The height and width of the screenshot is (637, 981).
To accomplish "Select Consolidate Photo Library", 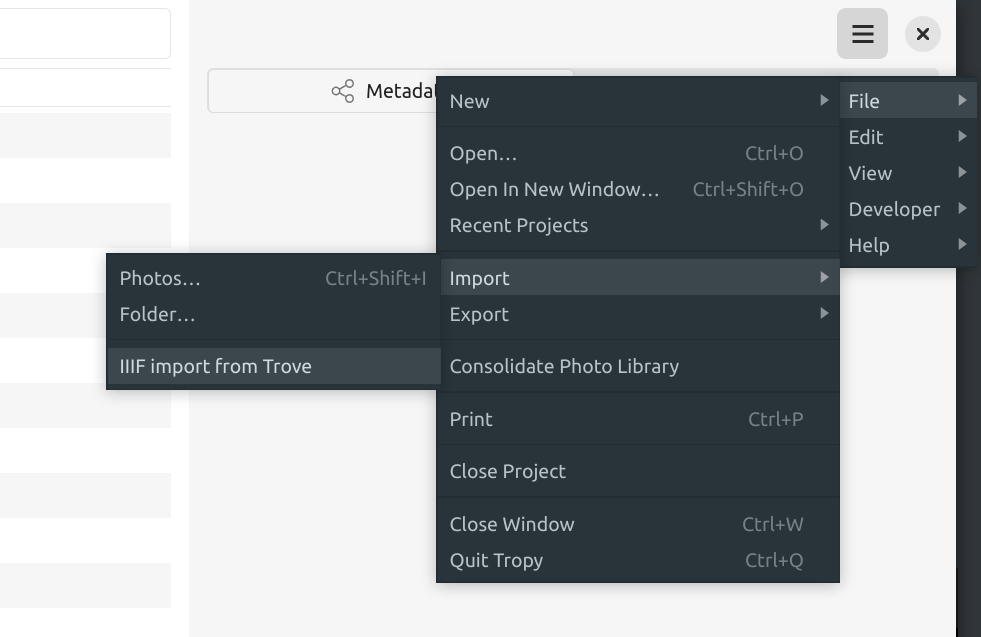I will pyautogui.click(x=638, y=366).
